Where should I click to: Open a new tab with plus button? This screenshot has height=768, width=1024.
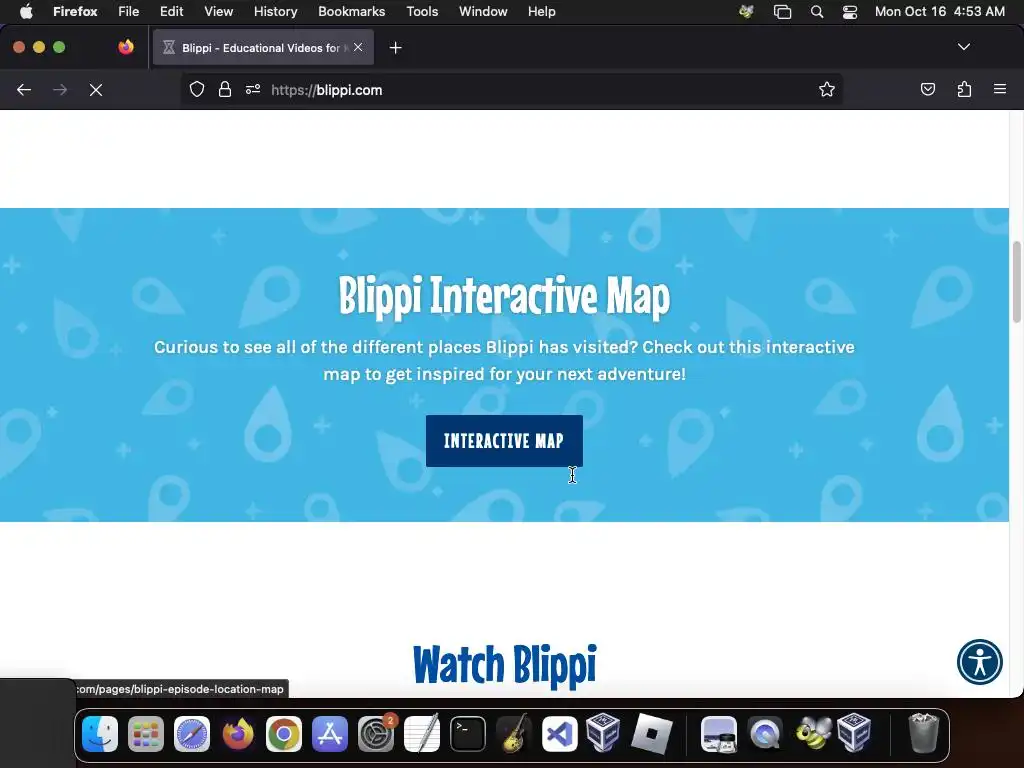point(395,48)
